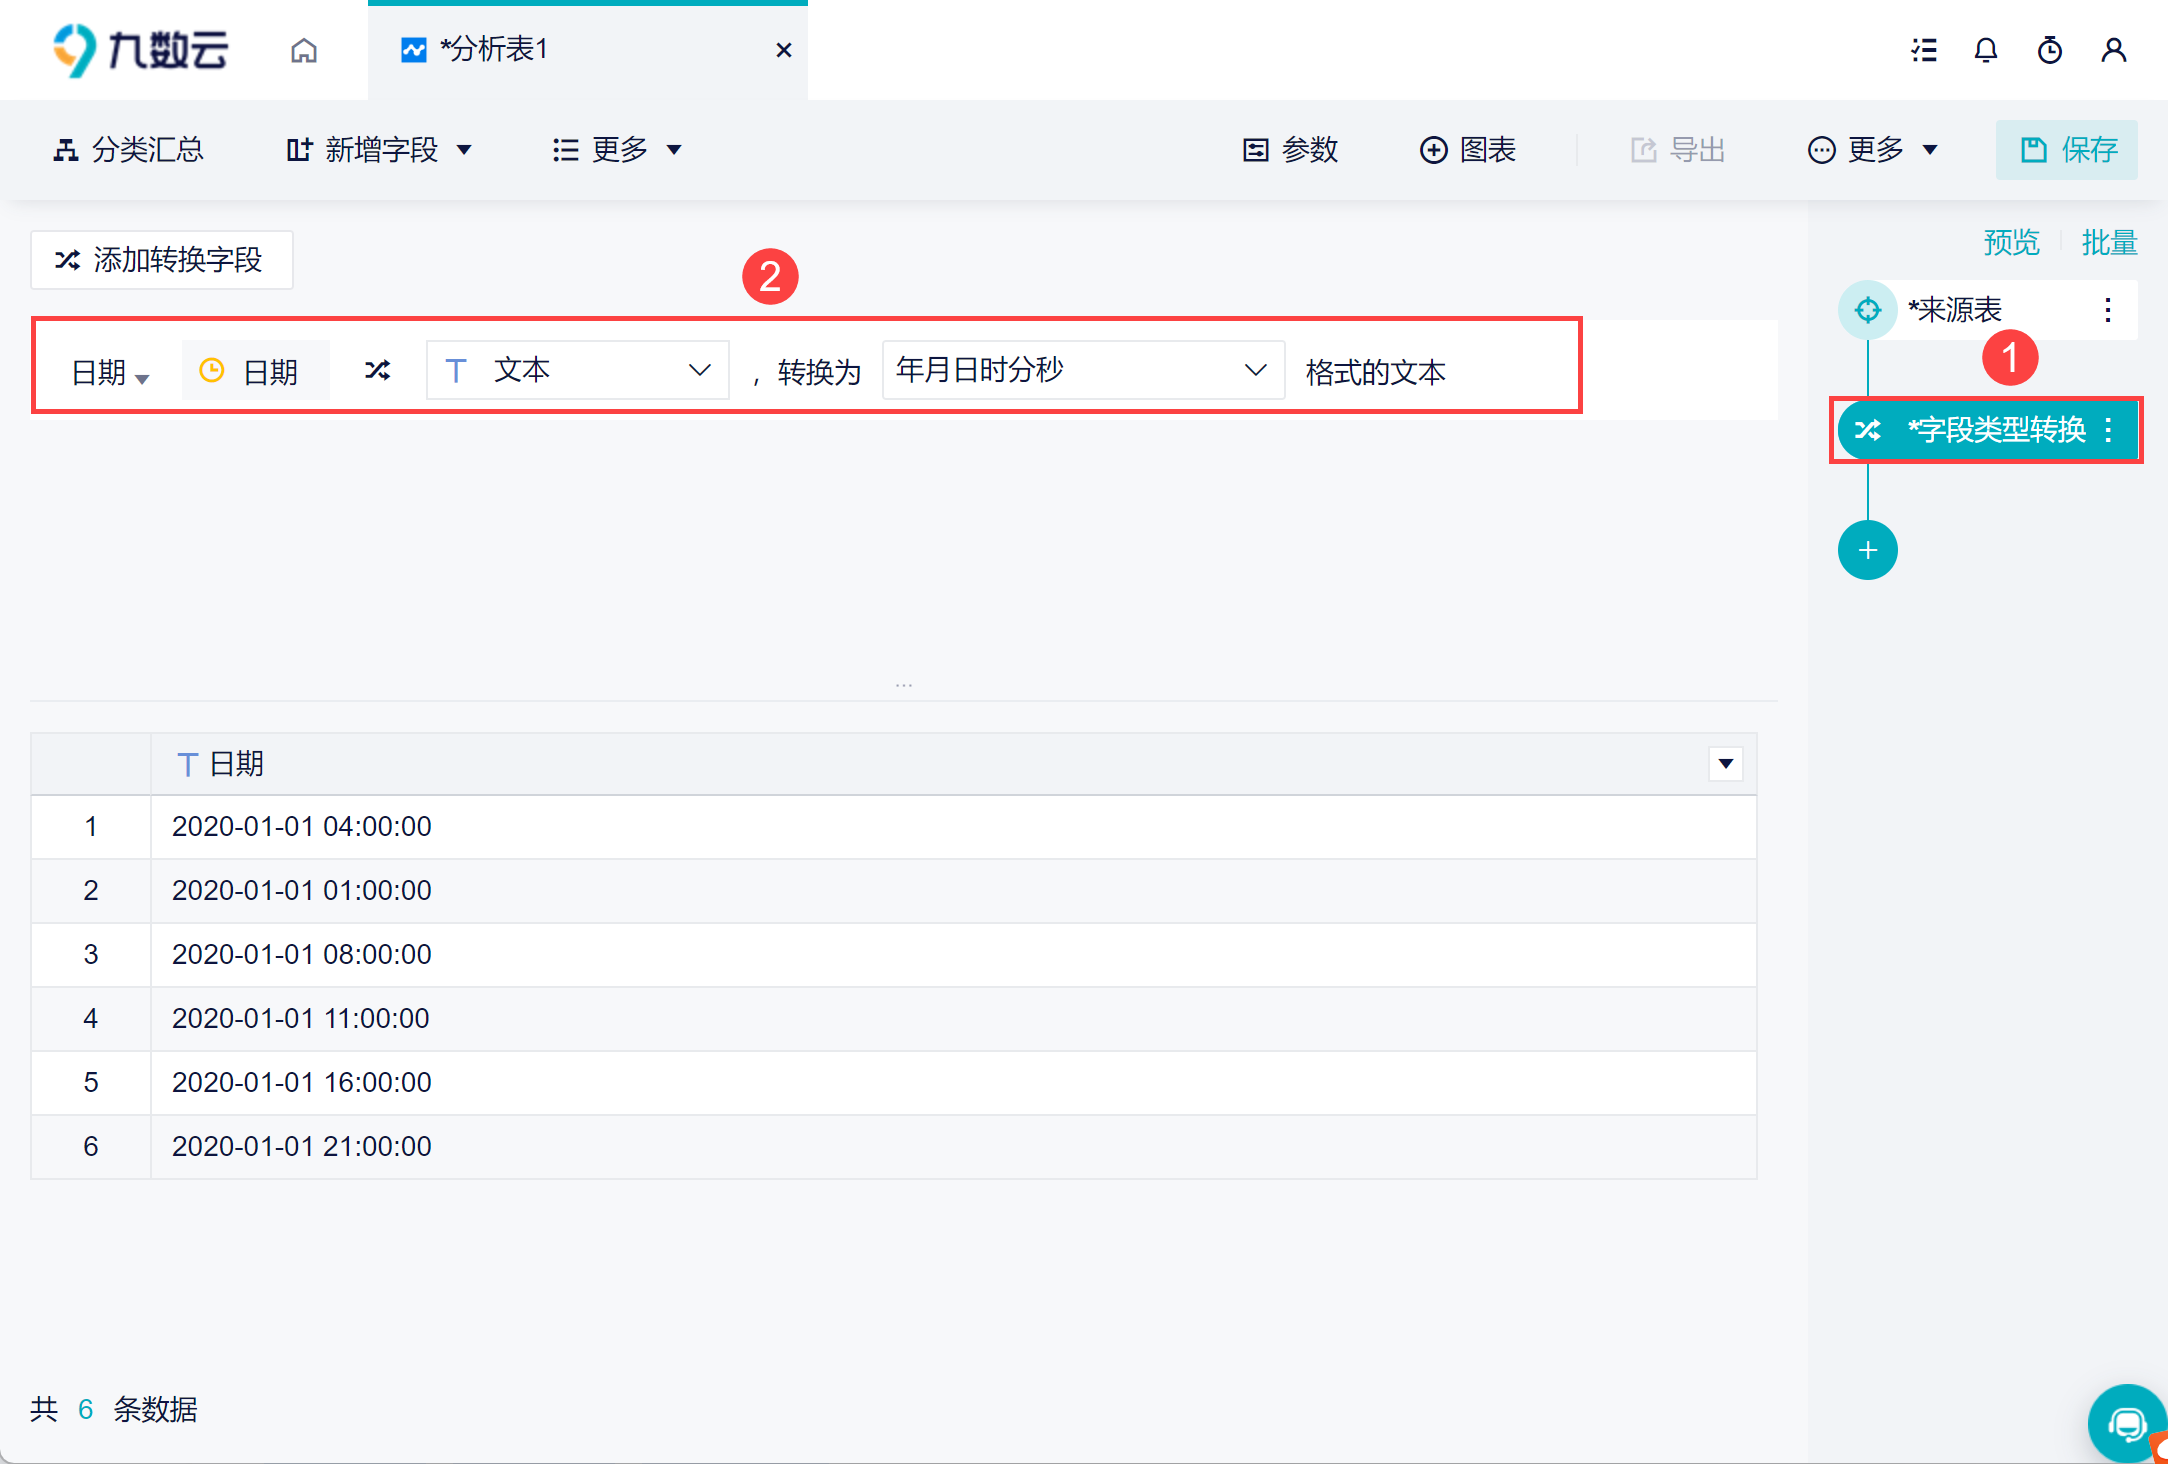Viewport: 2168px width, 1464px height.
Task: Open the user account icon
Action: [2114, 50]
